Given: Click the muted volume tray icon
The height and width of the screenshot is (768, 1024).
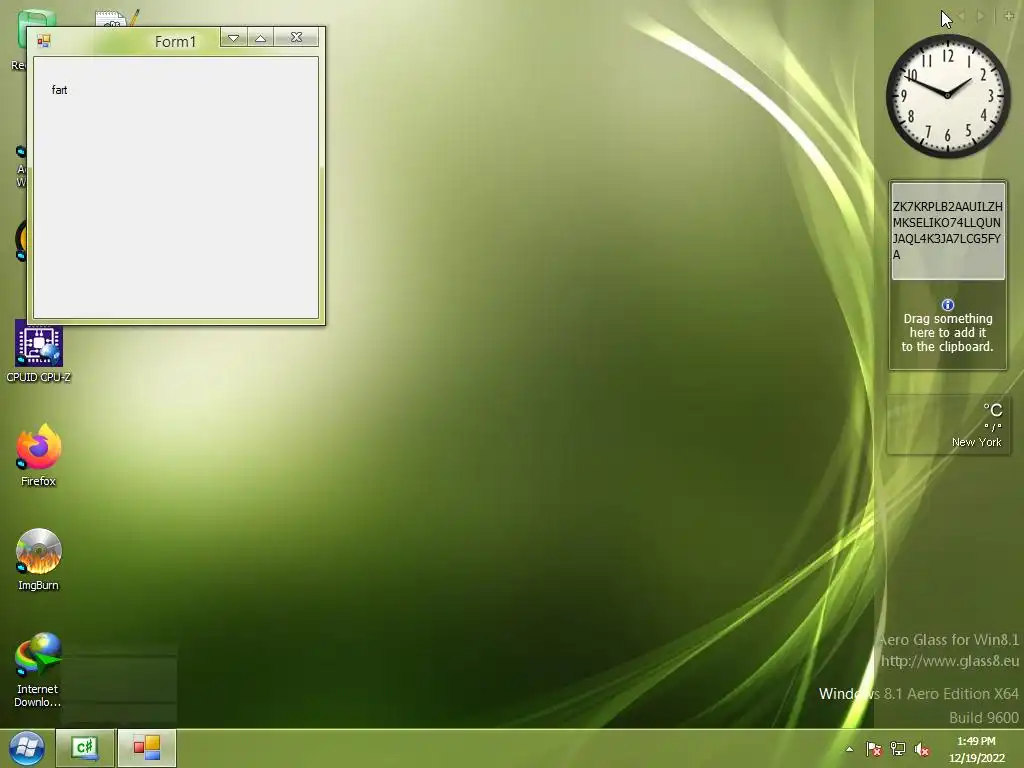Looking at the screenshot, I should pyautogui.click(x=922, y=749).
